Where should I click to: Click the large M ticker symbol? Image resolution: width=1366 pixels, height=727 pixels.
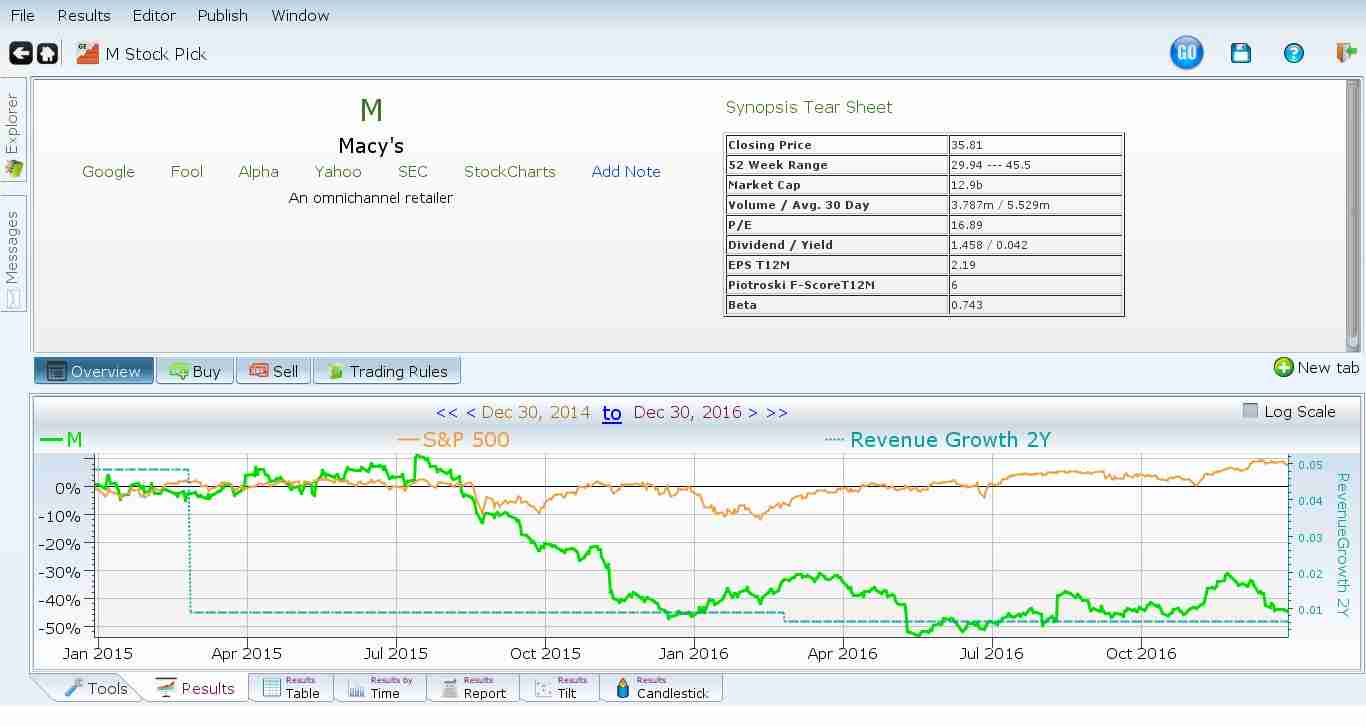371,110
